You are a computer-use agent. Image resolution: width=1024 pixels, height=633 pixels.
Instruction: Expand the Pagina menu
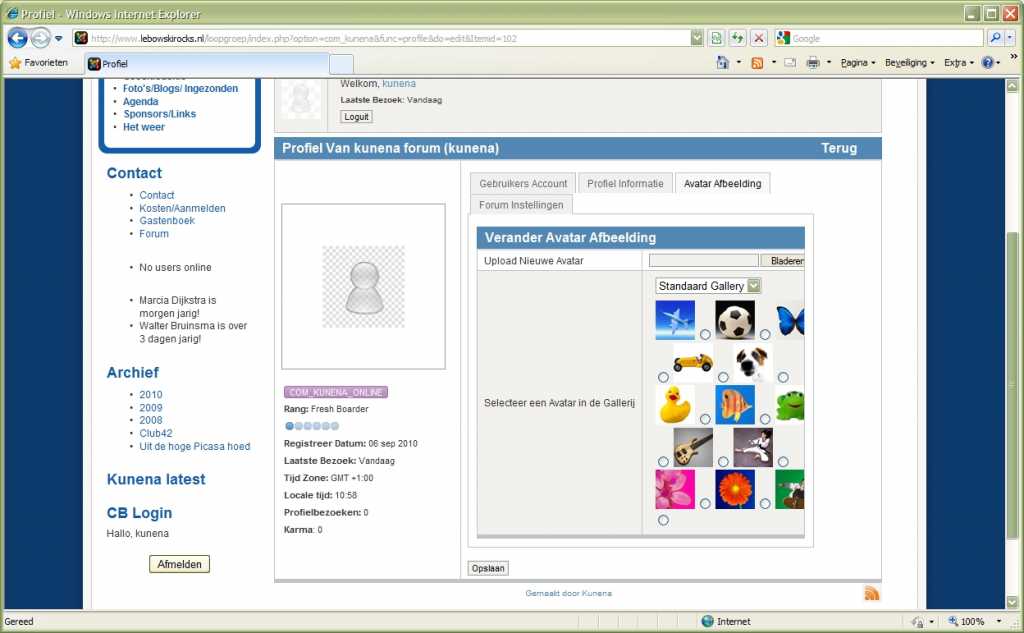[x=858, y=63]
